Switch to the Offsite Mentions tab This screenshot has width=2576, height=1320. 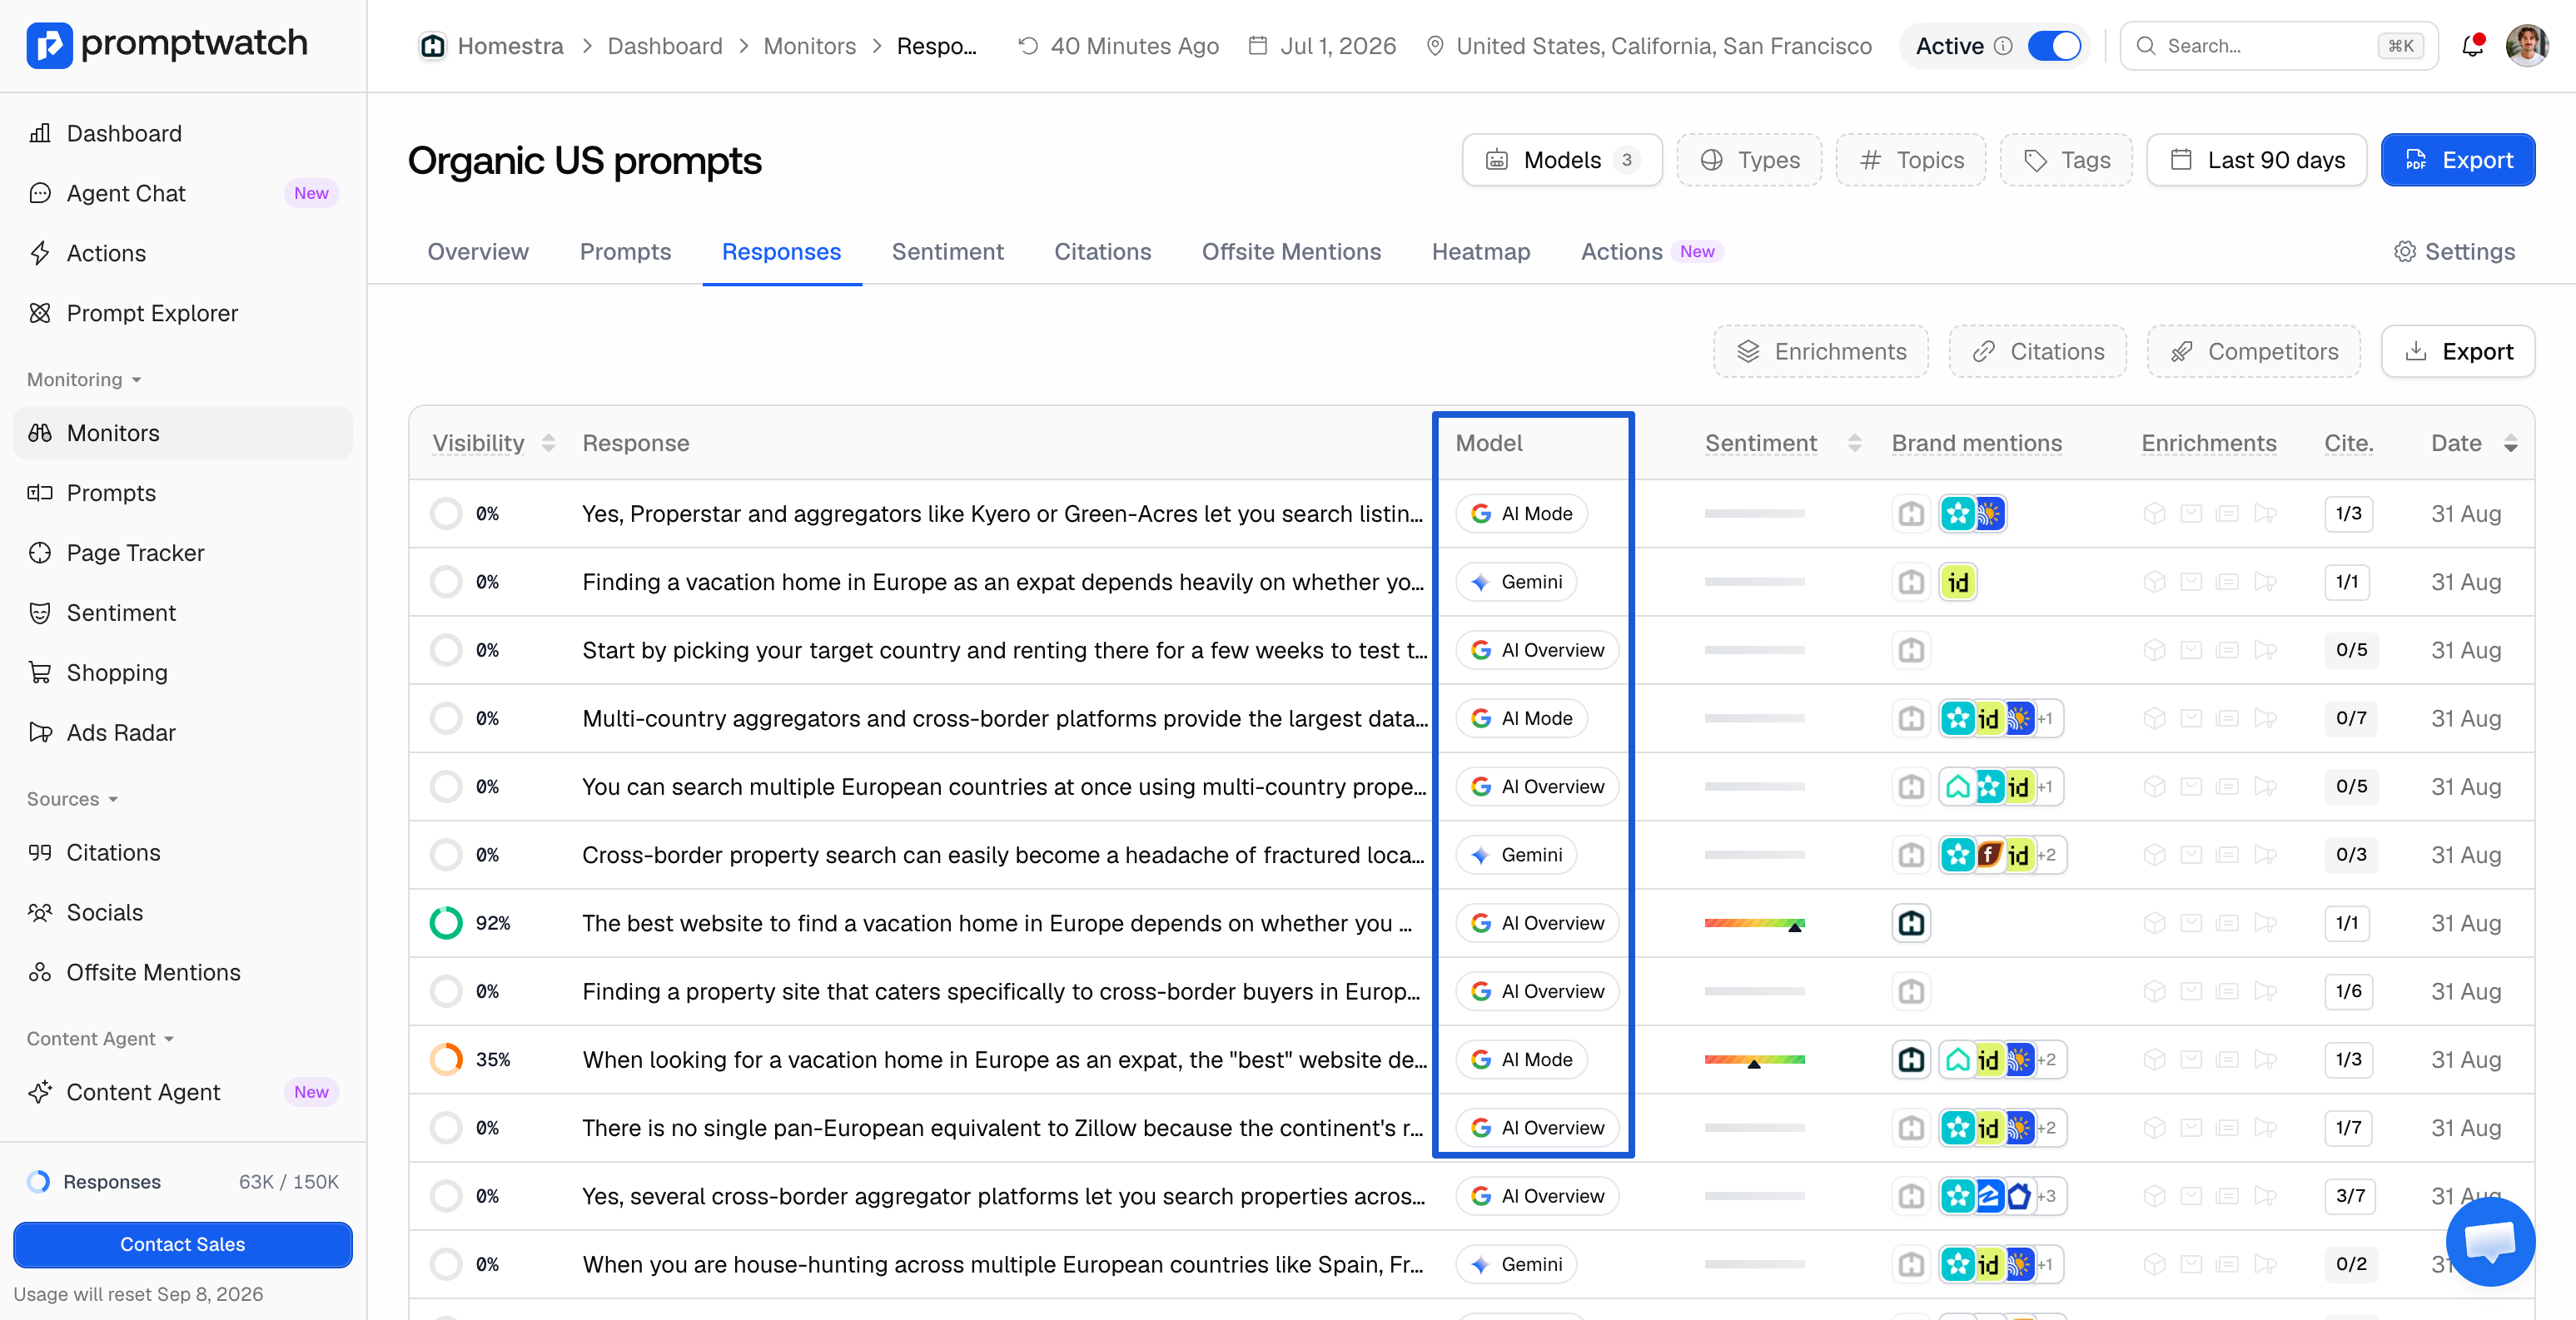(1291, 252)
